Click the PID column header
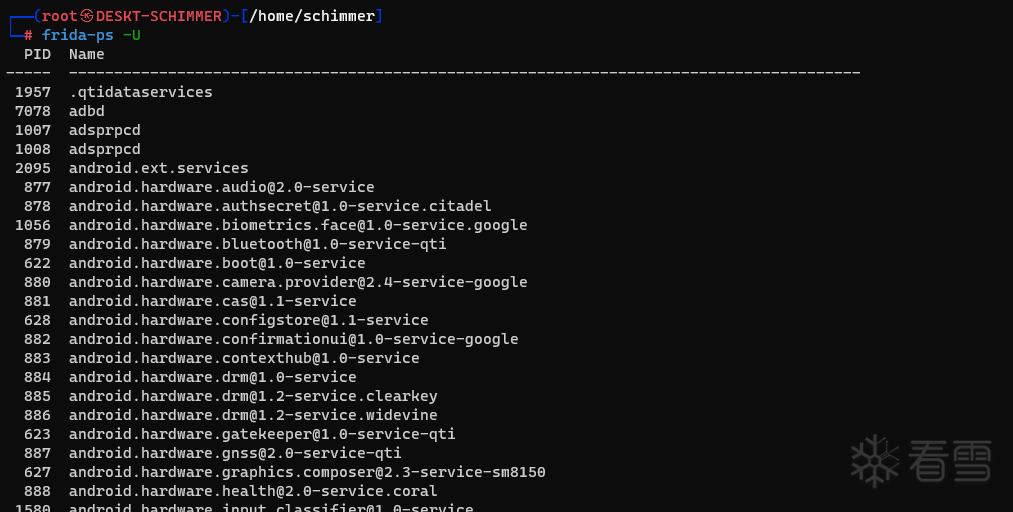This screenshot has width=1013, height=512. click(x=37, y=54)
